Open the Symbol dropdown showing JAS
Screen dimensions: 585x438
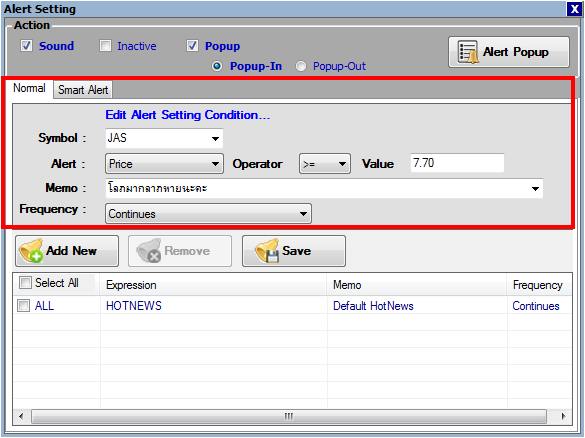pyautogui.click(x=165, y=138)
